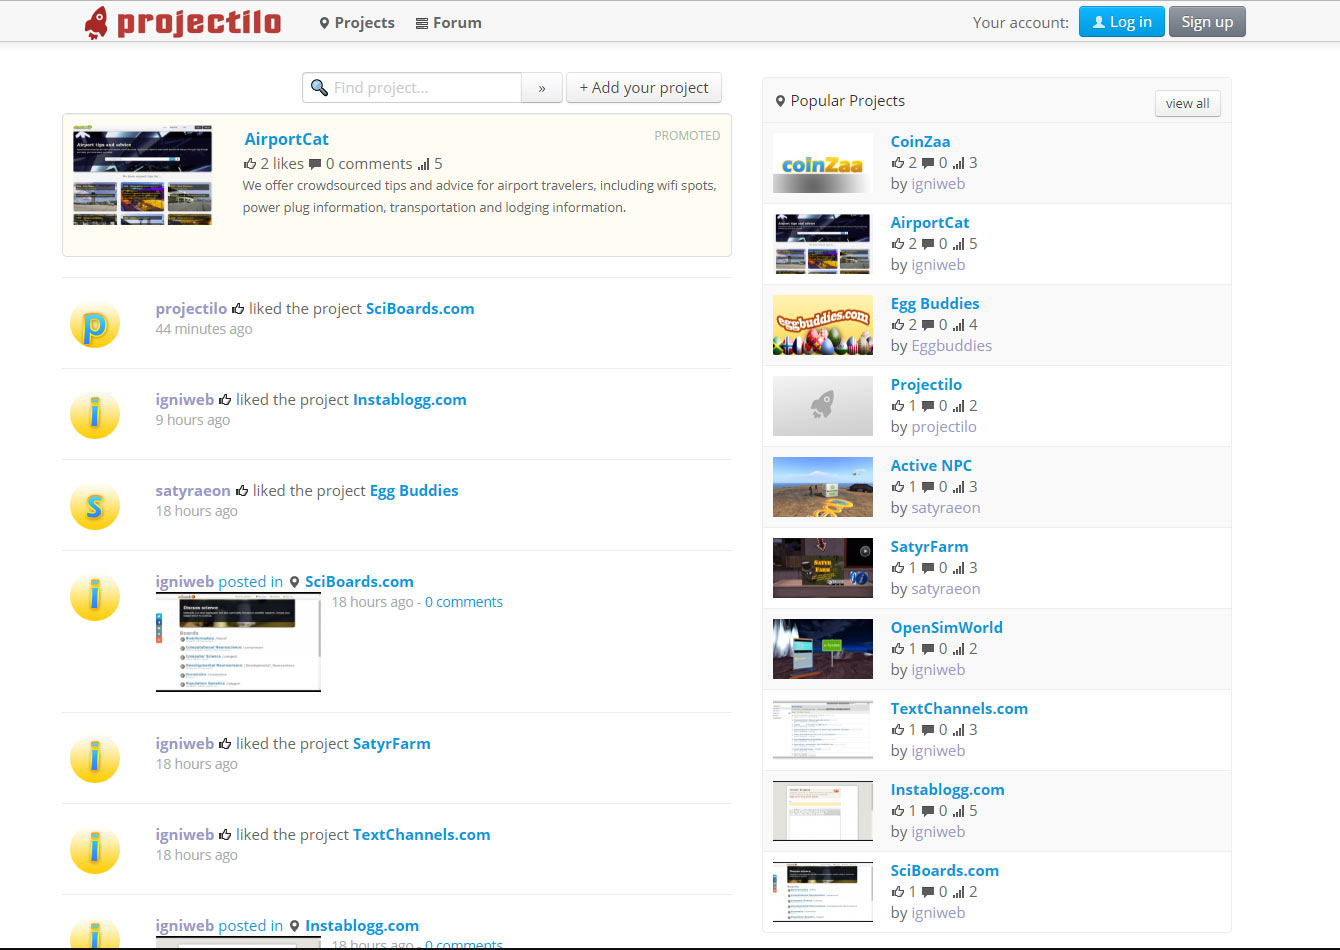Click the signal bars icon under CoinZaa
This screenshot has height=950, width=1340.
(959, 163)
